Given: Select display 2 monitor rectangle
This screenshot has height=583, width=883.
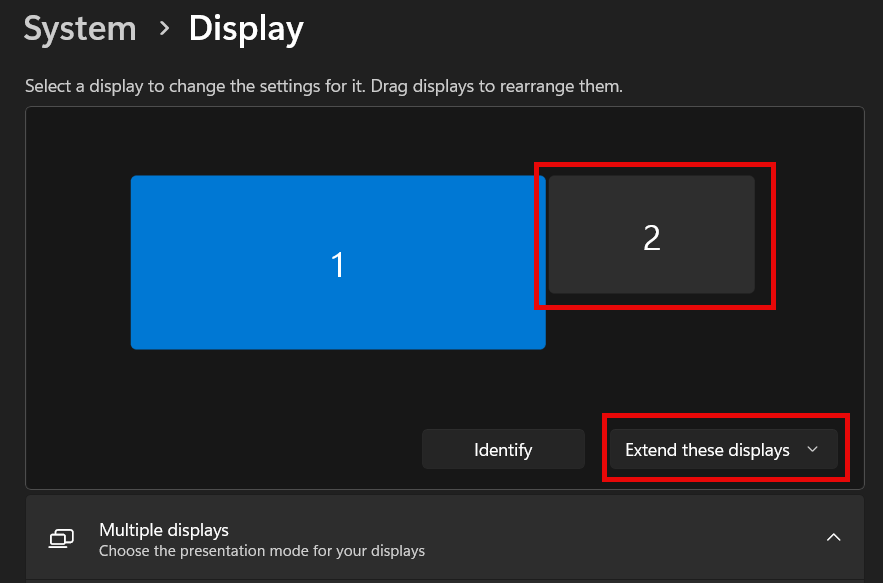Looking at the screenshot, I should (652, 234).
